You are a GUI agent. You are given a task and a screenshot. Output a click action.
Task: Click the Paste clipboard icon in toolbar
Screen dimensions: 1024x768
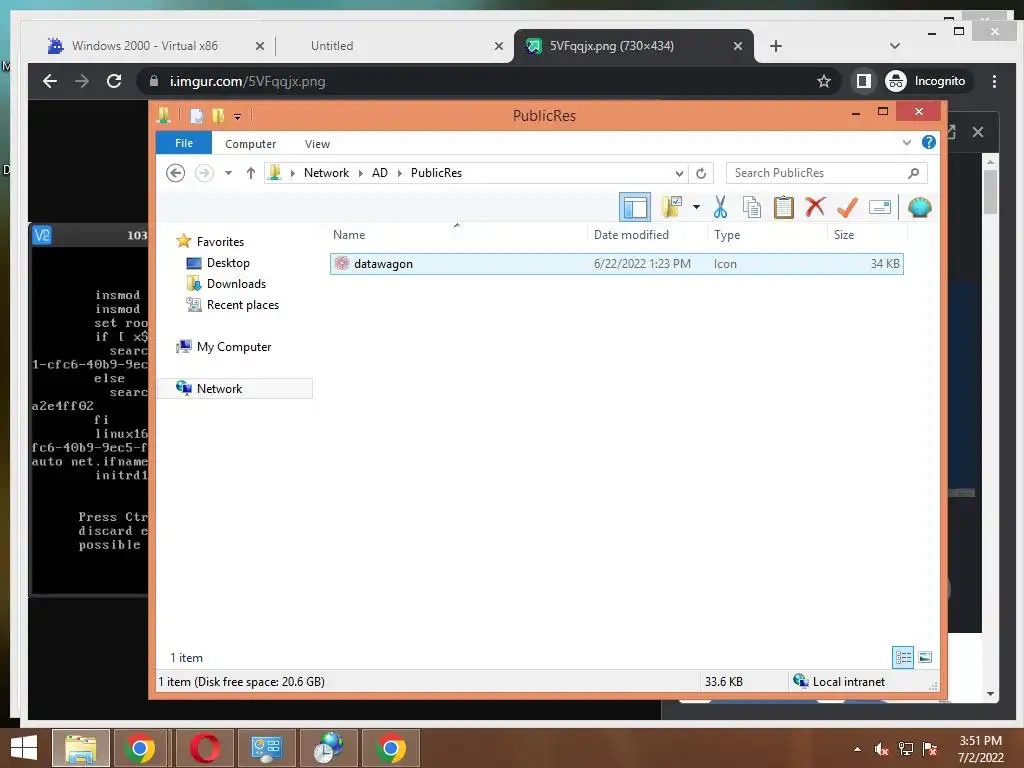point(783,207)
